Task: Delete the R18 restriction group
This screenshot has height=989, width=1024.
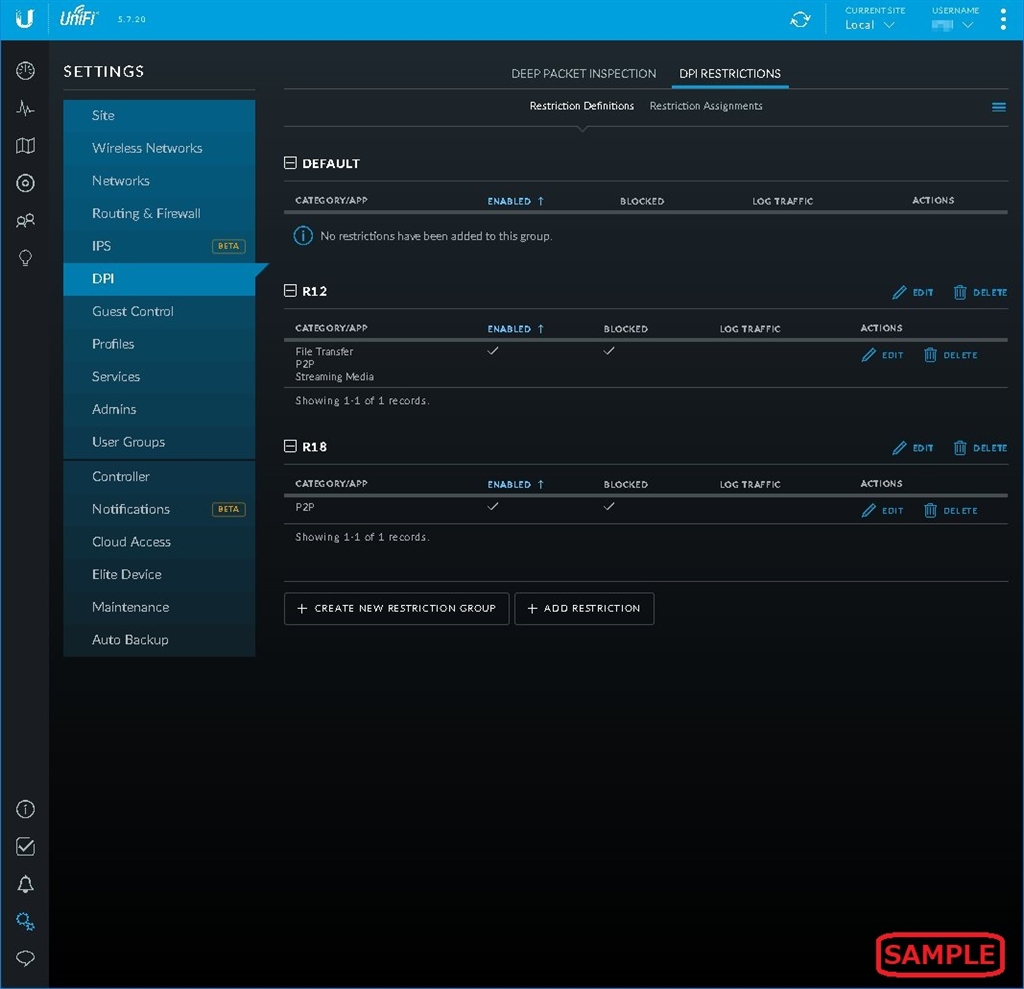Action: pyautogui.click(x=980, y=447)
